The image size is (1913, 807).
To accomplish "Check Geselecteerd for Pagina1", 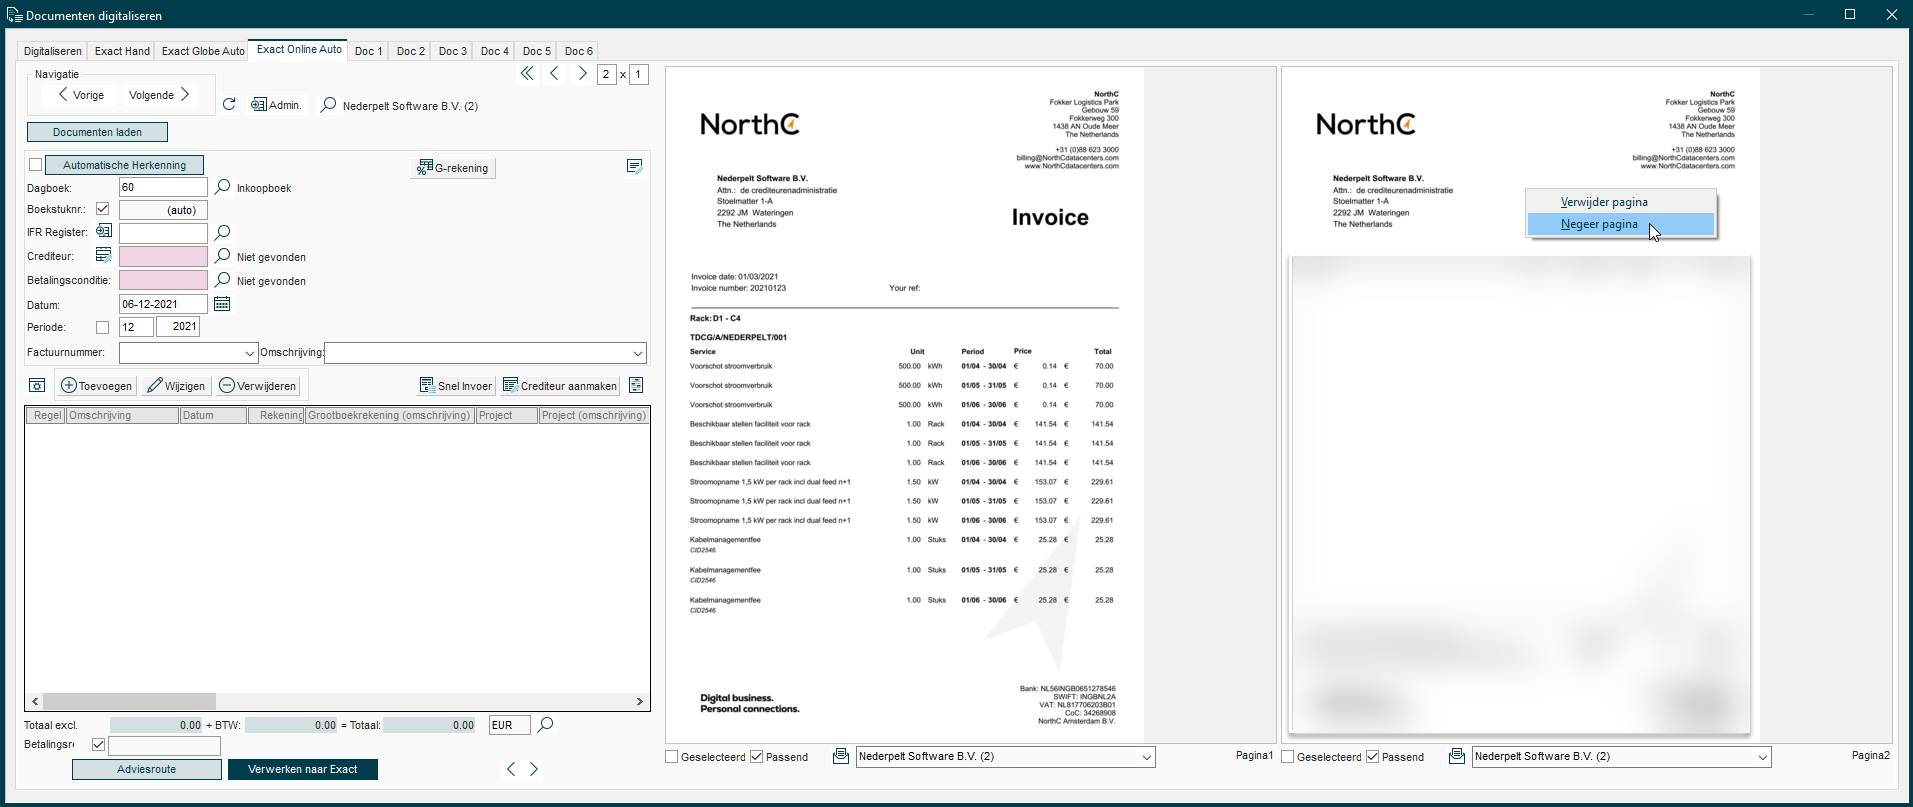I will pos(672,757).
